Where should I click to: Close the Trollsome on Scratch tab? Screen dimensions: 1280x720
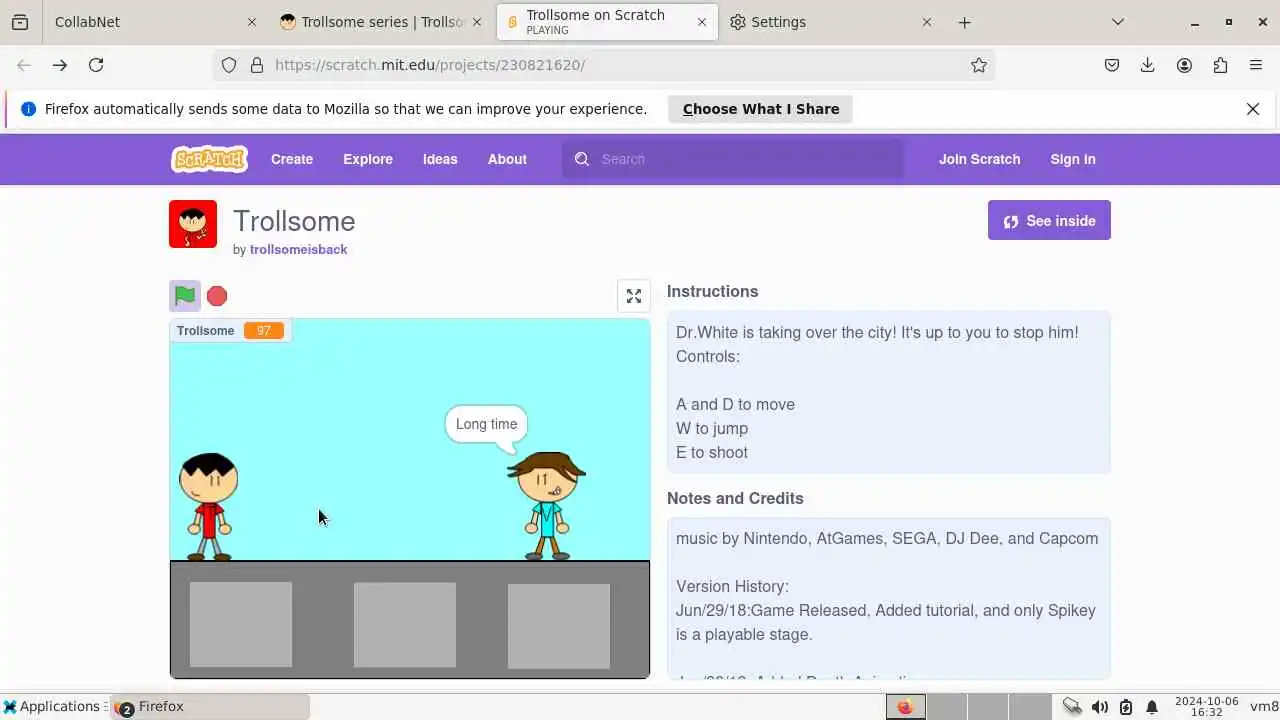(x=702, y=22)
